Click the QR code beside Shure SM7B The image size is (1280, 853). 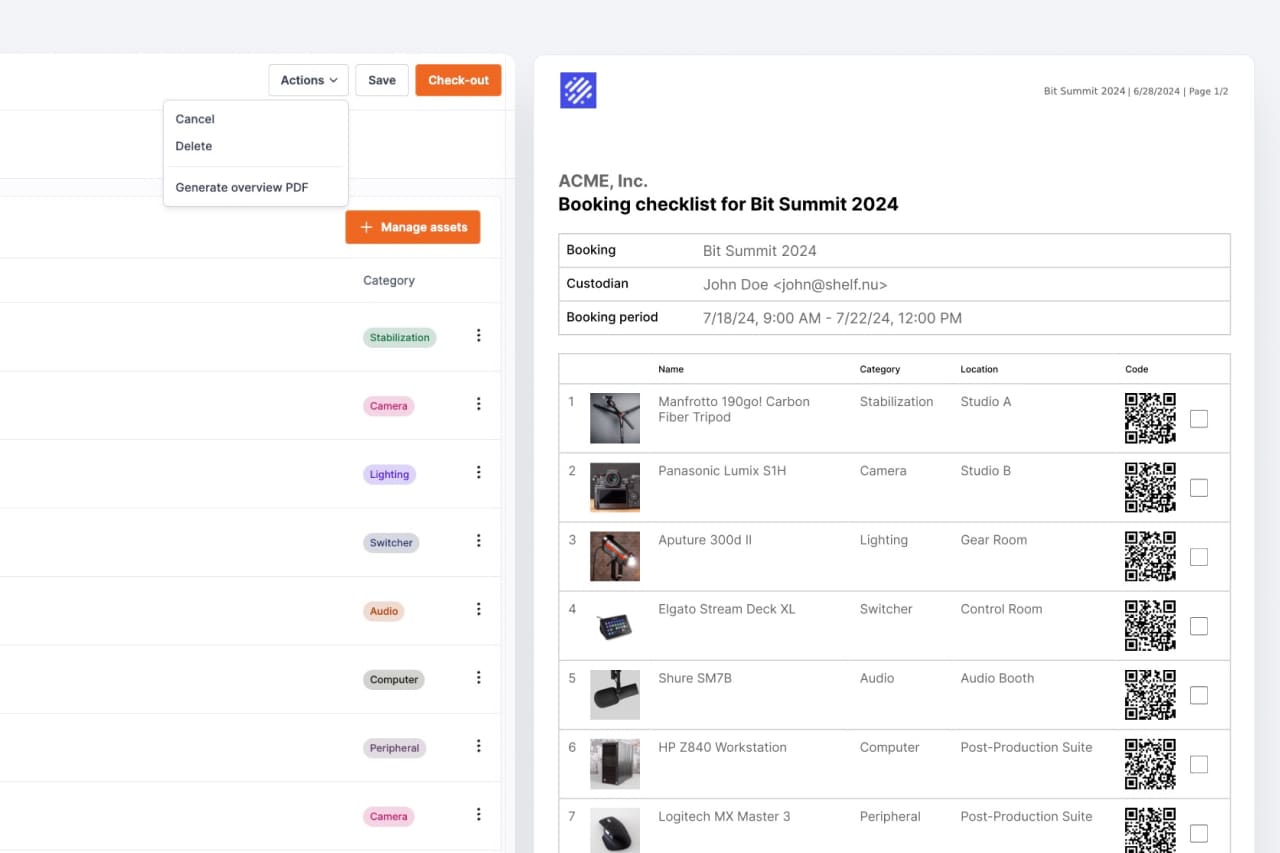(1149, 694)
